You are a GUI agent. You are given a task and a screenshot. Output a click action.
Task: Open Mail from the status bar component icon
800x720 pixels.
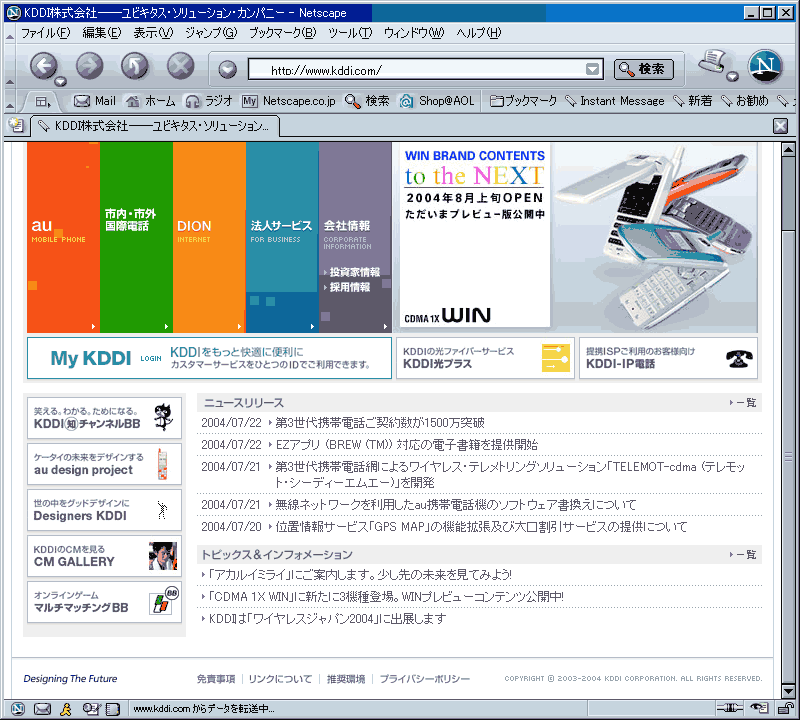[42, 708]
